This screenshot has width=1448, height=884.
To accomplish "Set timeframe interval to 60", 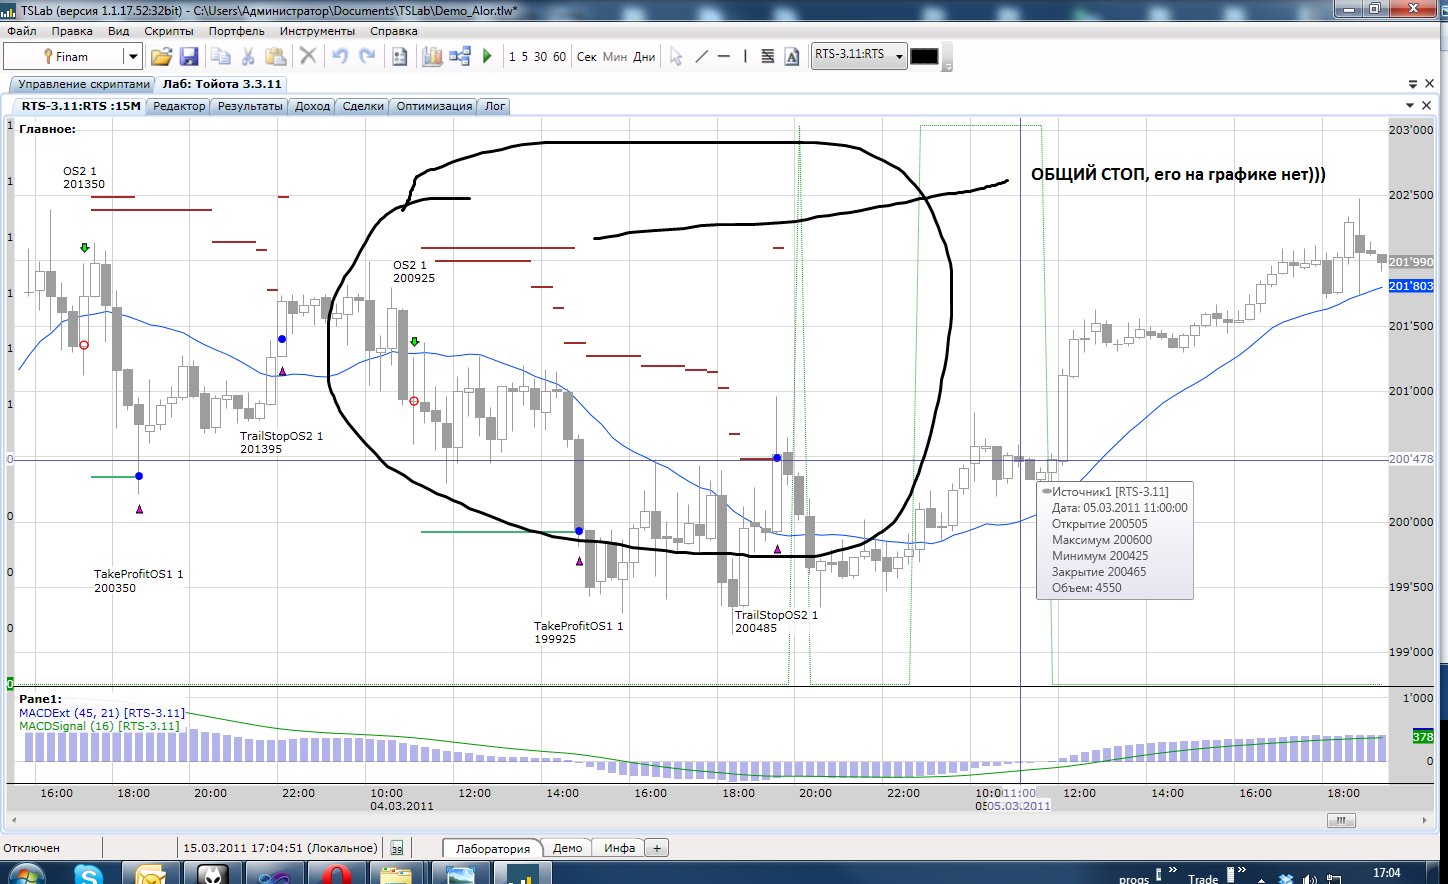I will (559, 57).
